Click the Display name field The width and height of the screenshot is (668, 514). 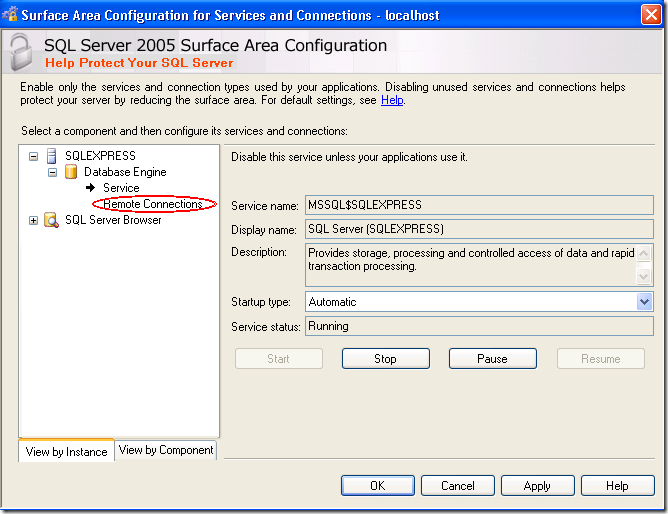click(479, 229)
